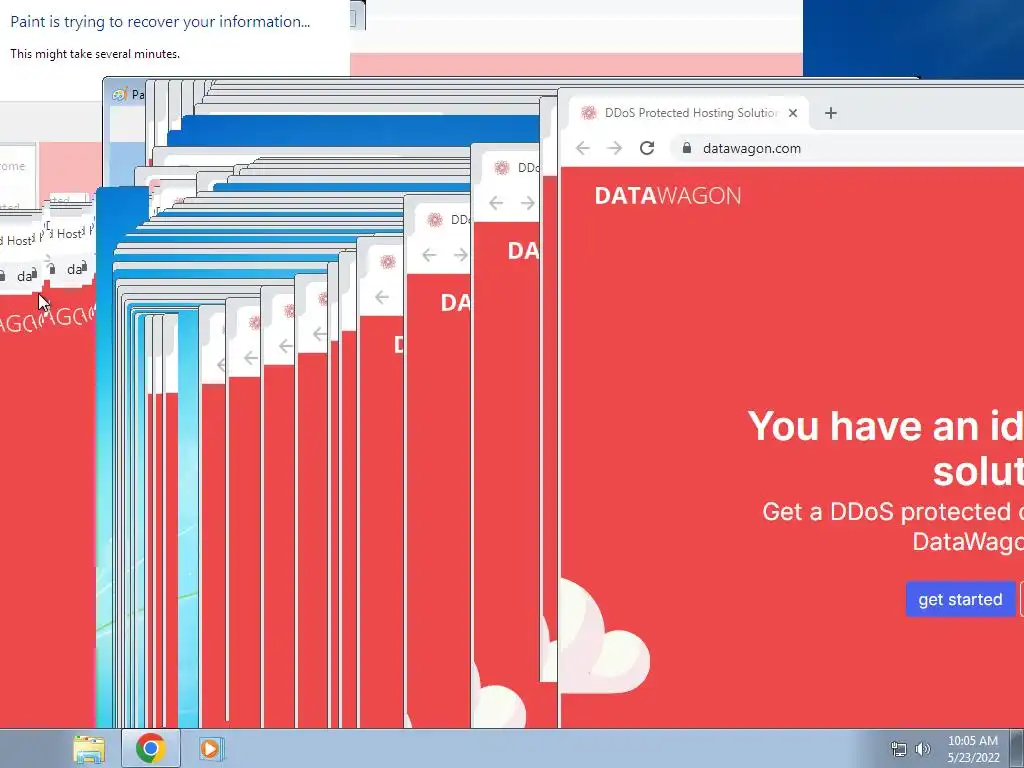1024x768 pixels.
Task: Close the DDoS Protected Hosting Solution tab
Action: (x=793, y=113)
